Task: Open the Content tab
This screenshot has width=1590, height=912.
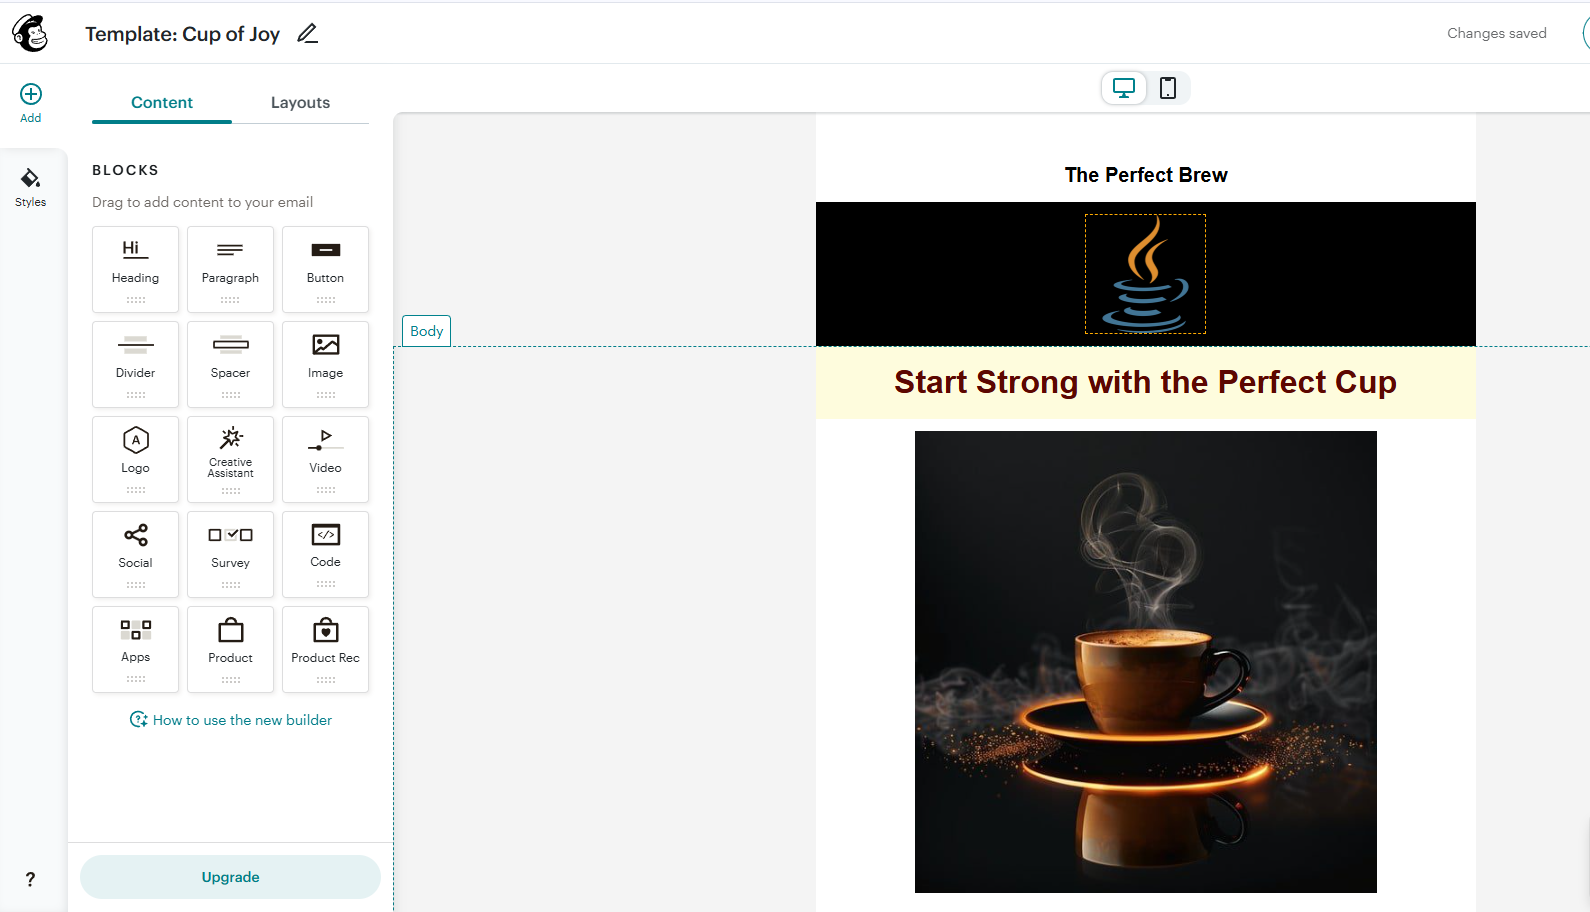Action: coord(162,102)
